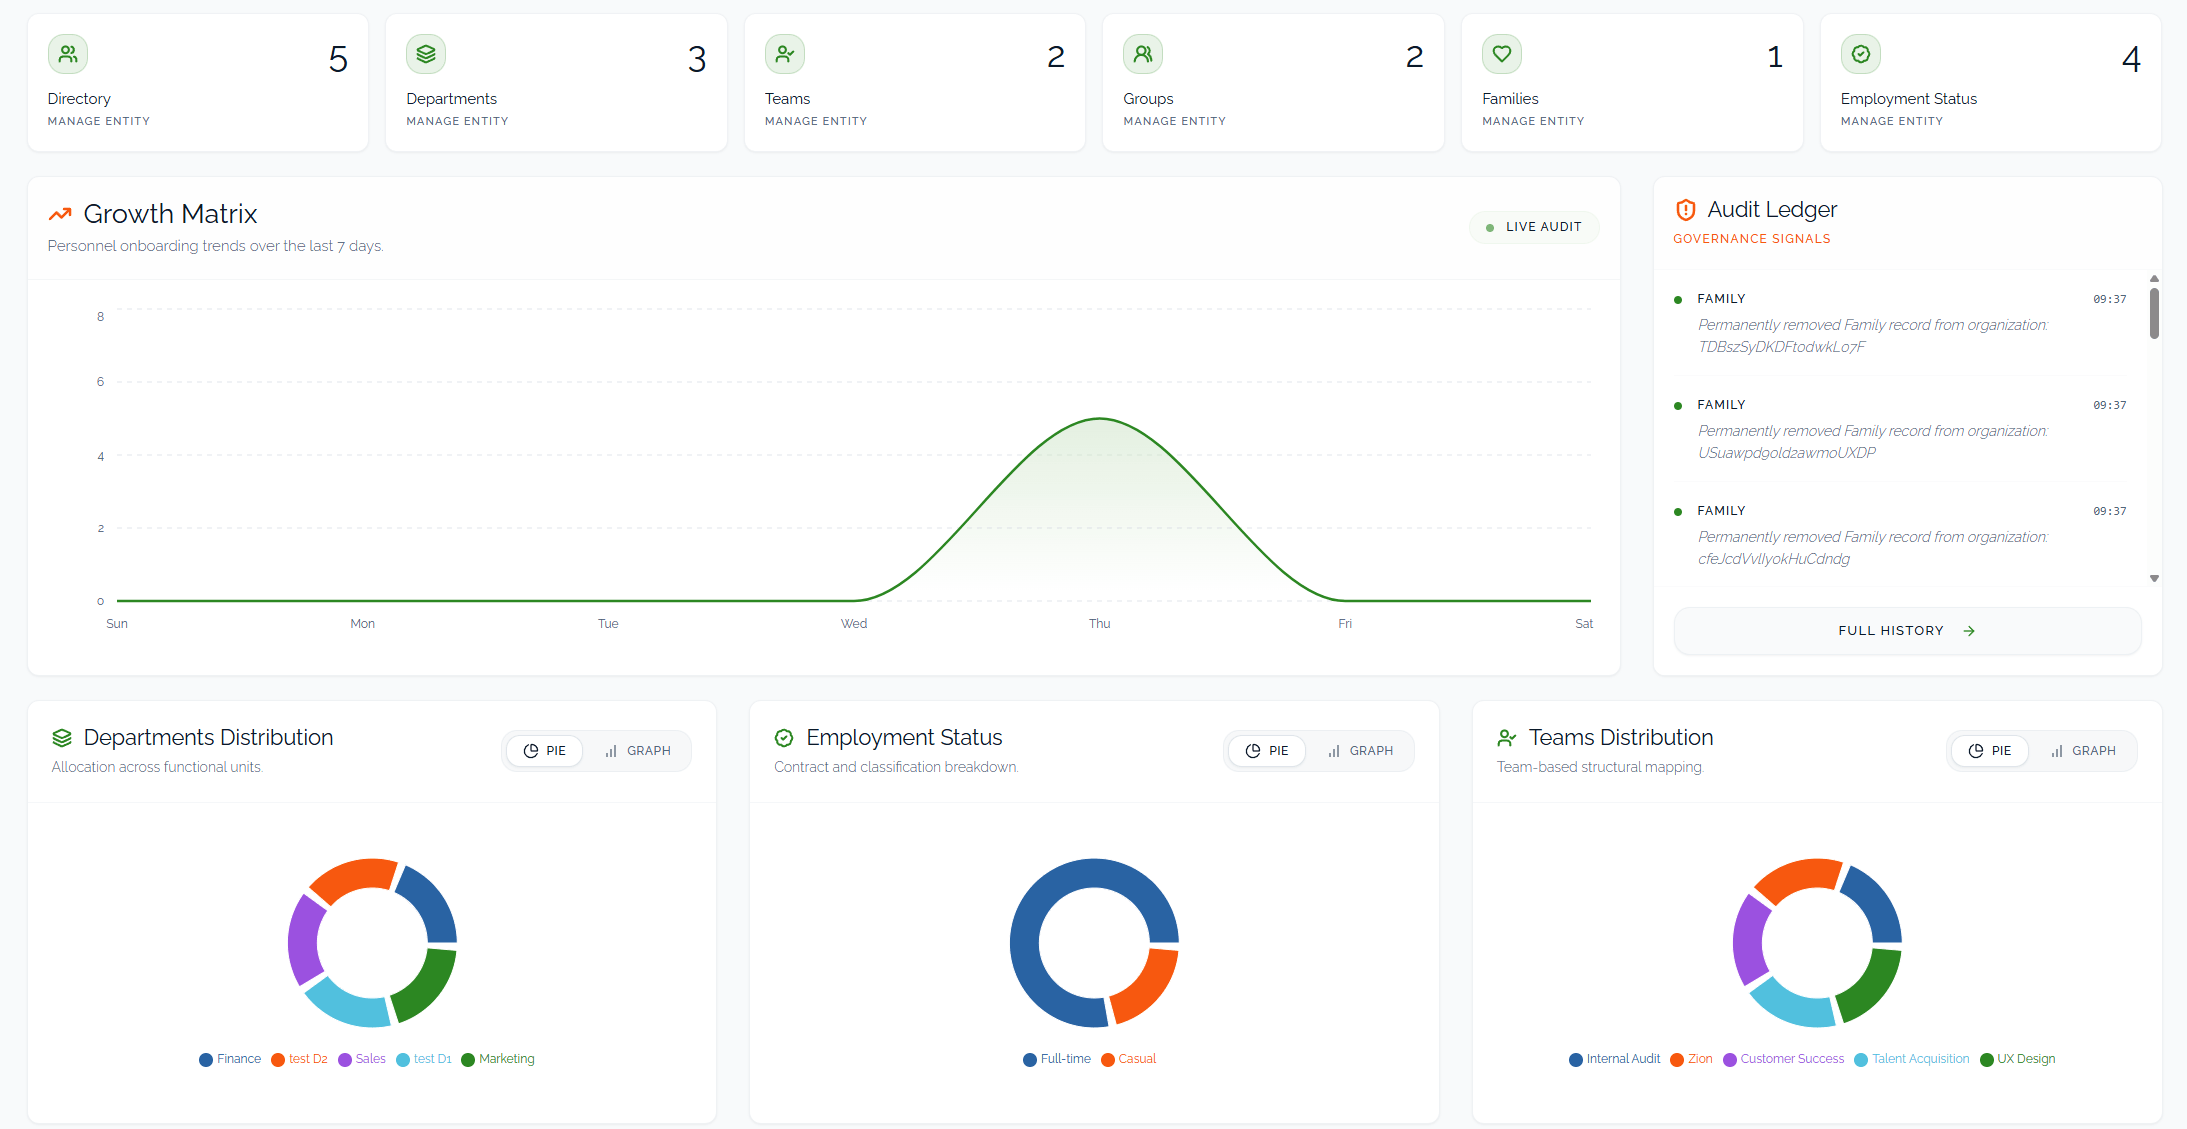Click the Families heart icon
2187x1129 pixels.
(1502, 54)
